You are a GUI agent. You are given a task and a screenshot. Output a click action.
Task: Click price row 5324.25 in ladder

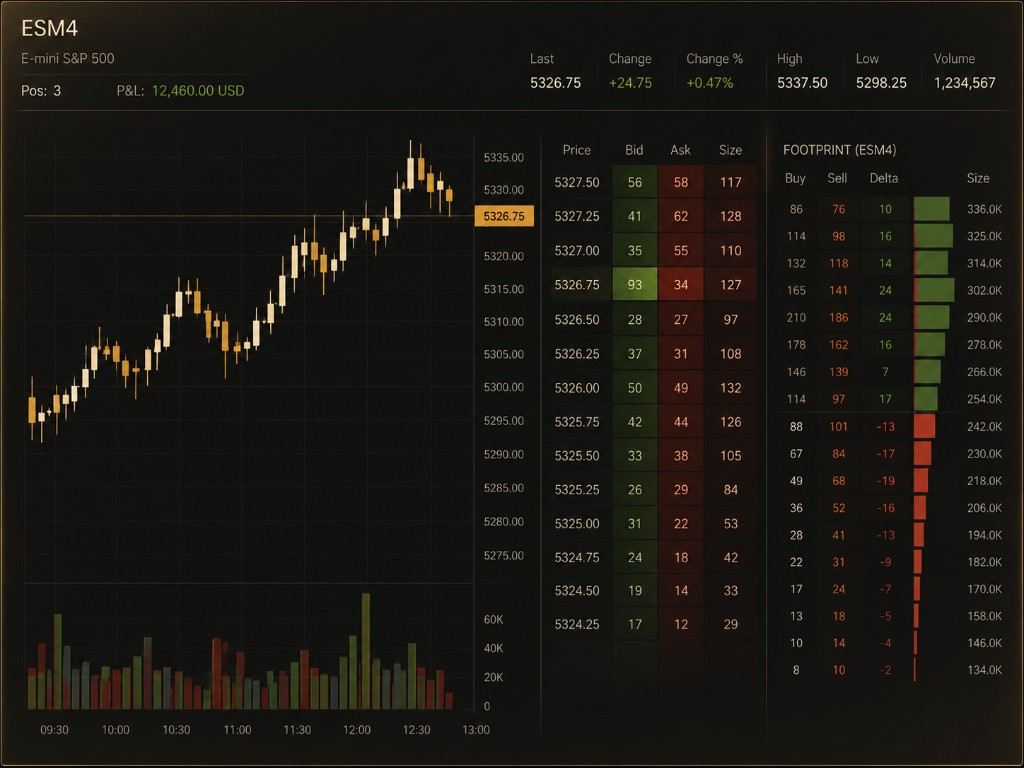point(654,624)
